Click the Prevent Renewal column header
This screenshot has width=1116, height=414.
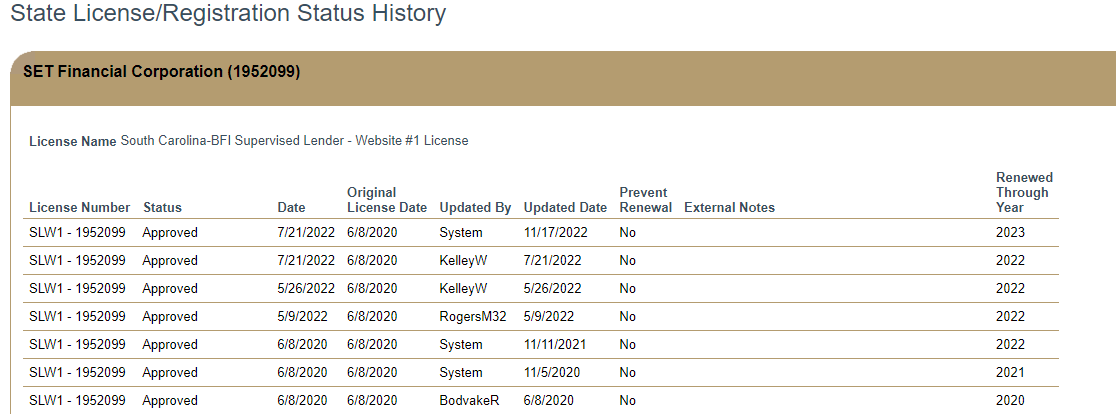coord(645,200)
